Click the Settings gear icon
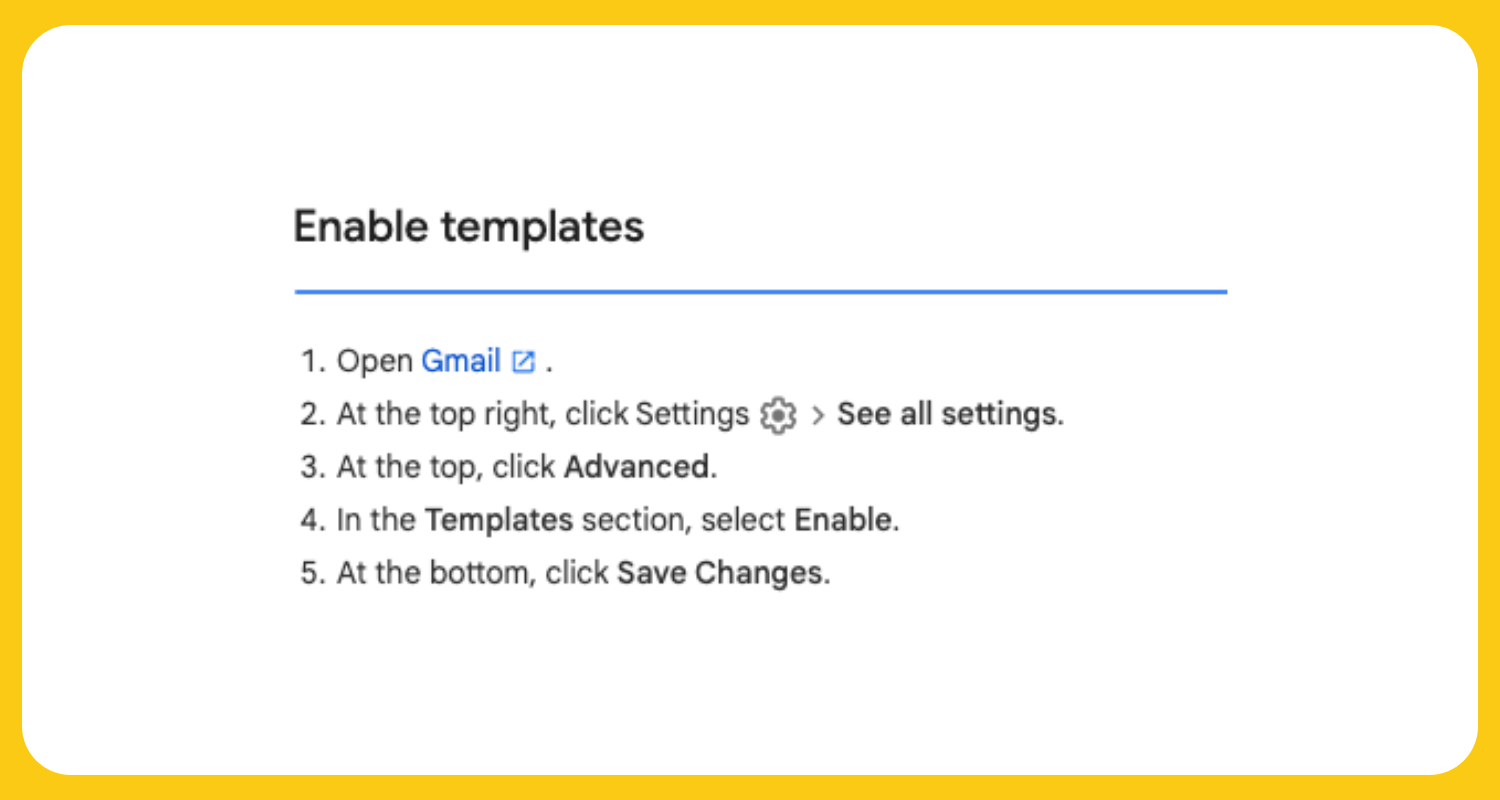This screenshot has height=800, width=1500. tap(778, 415)
